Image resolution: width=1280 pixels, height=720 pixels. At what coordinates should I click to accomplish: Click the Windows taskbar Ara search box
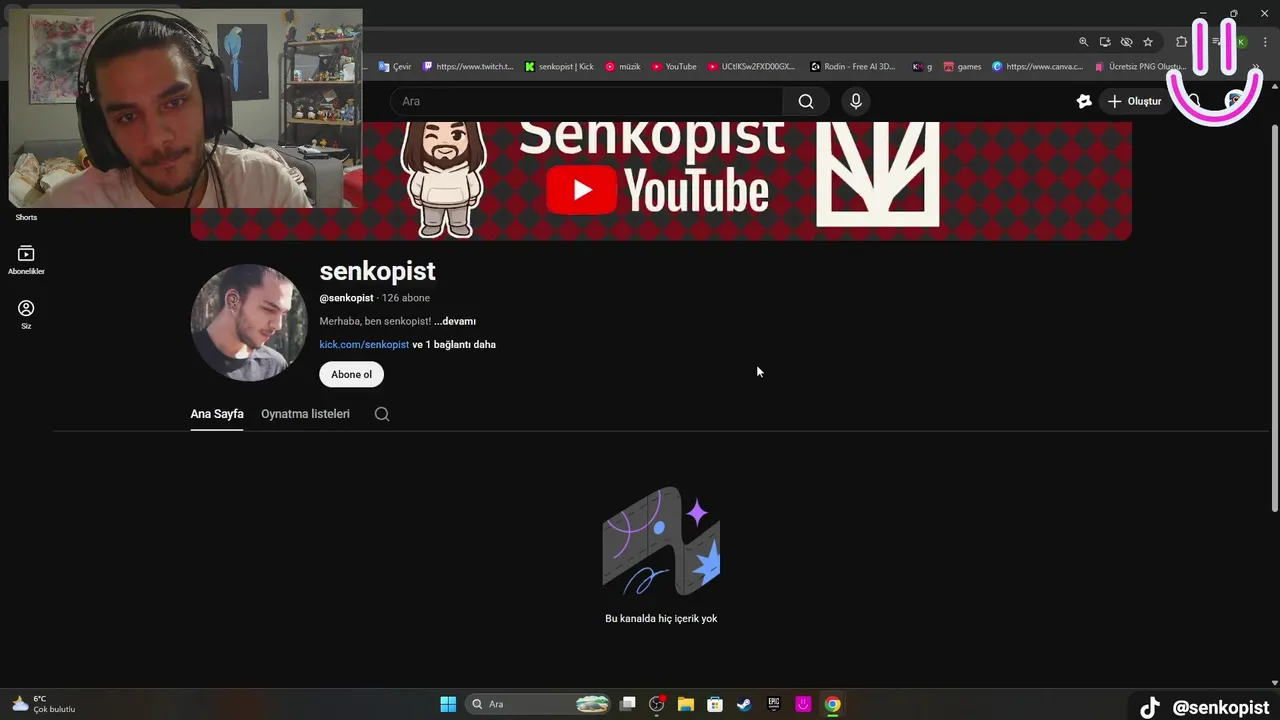(539, 704)
